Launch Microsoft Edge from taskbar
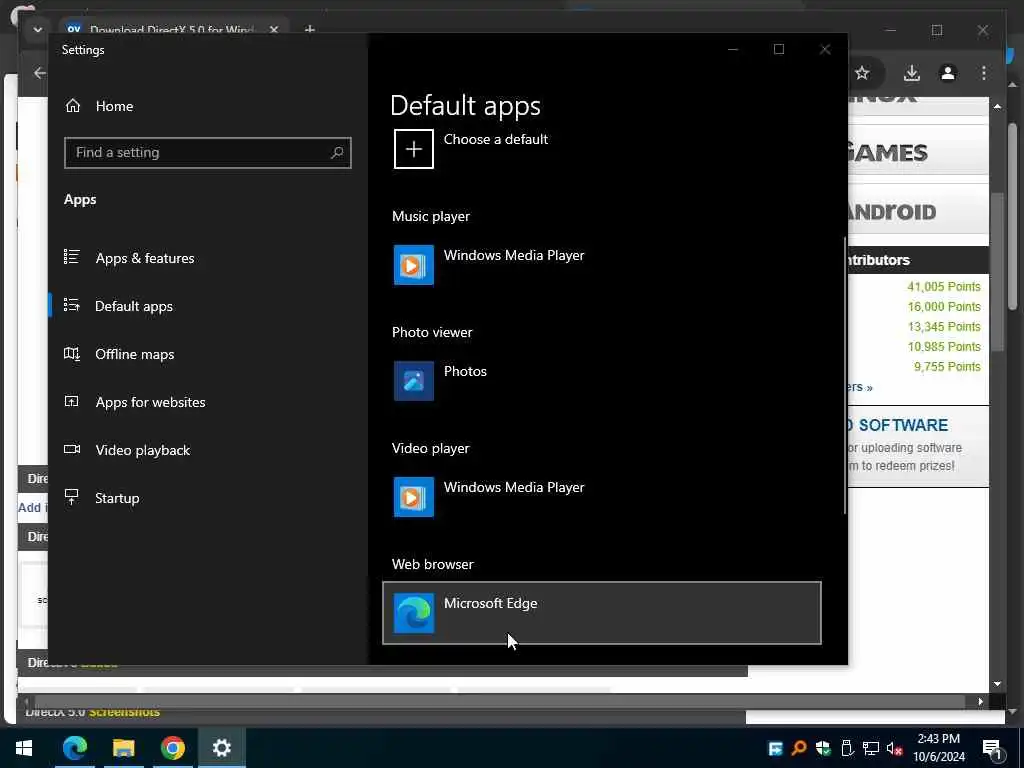1024x768 pixels. pyautogui.click(x=74, y=748)
